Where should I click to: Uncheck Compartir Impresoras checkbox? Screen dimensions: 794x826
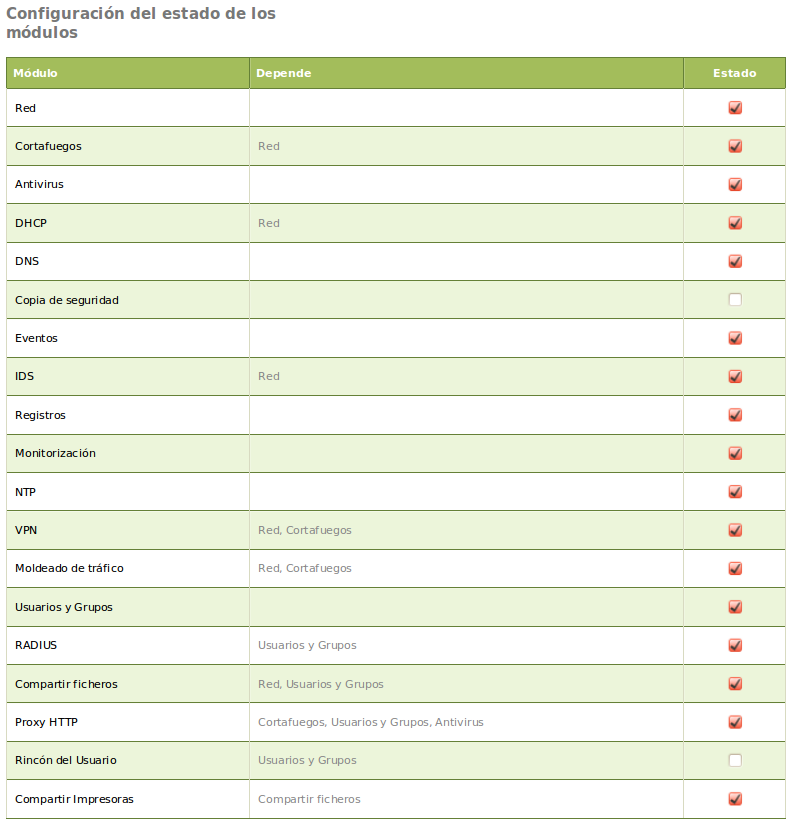coord(735,799)
